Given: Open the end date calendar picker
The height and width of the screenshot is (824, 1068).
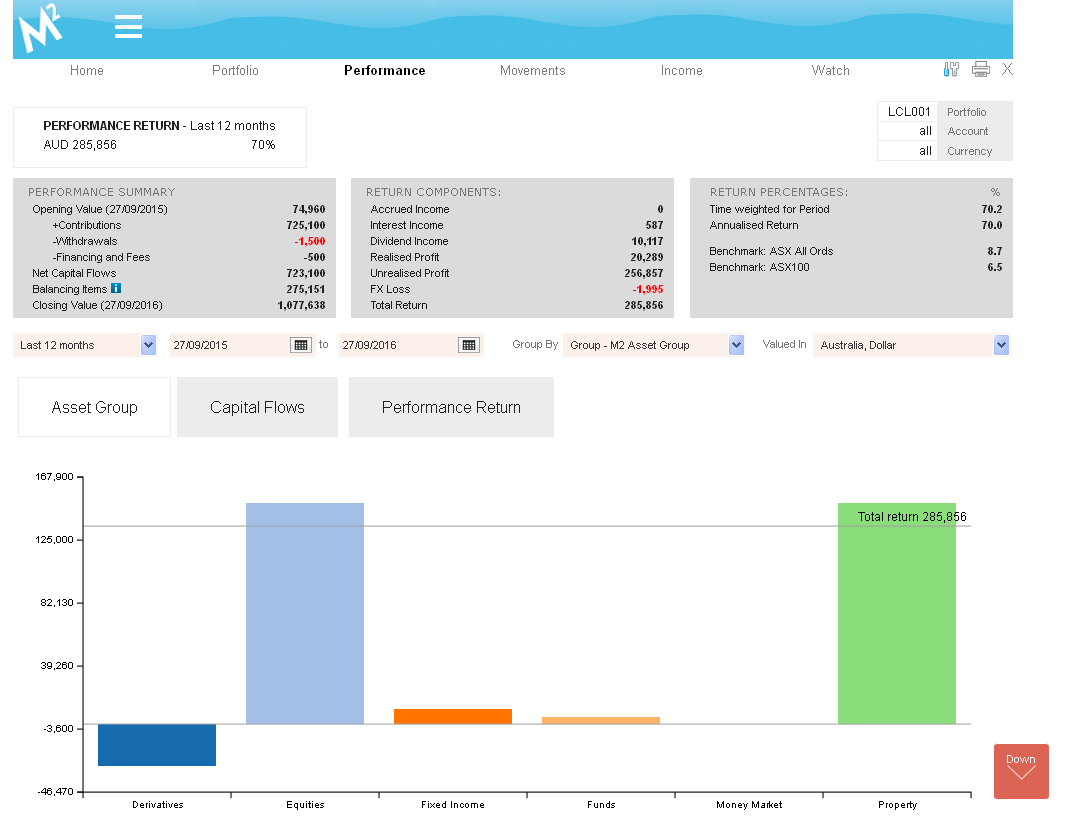Looking at the screenshot, I should point(468,345).
